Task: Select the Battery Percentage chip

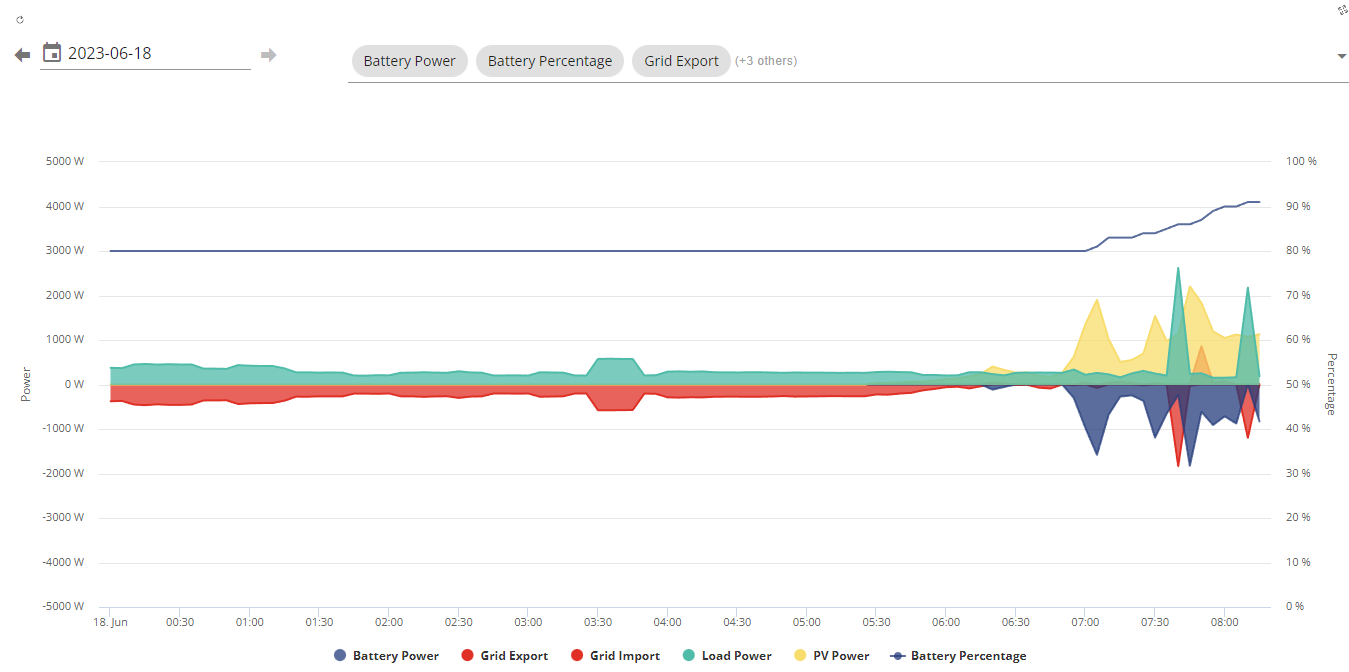Action: [550, 61]
